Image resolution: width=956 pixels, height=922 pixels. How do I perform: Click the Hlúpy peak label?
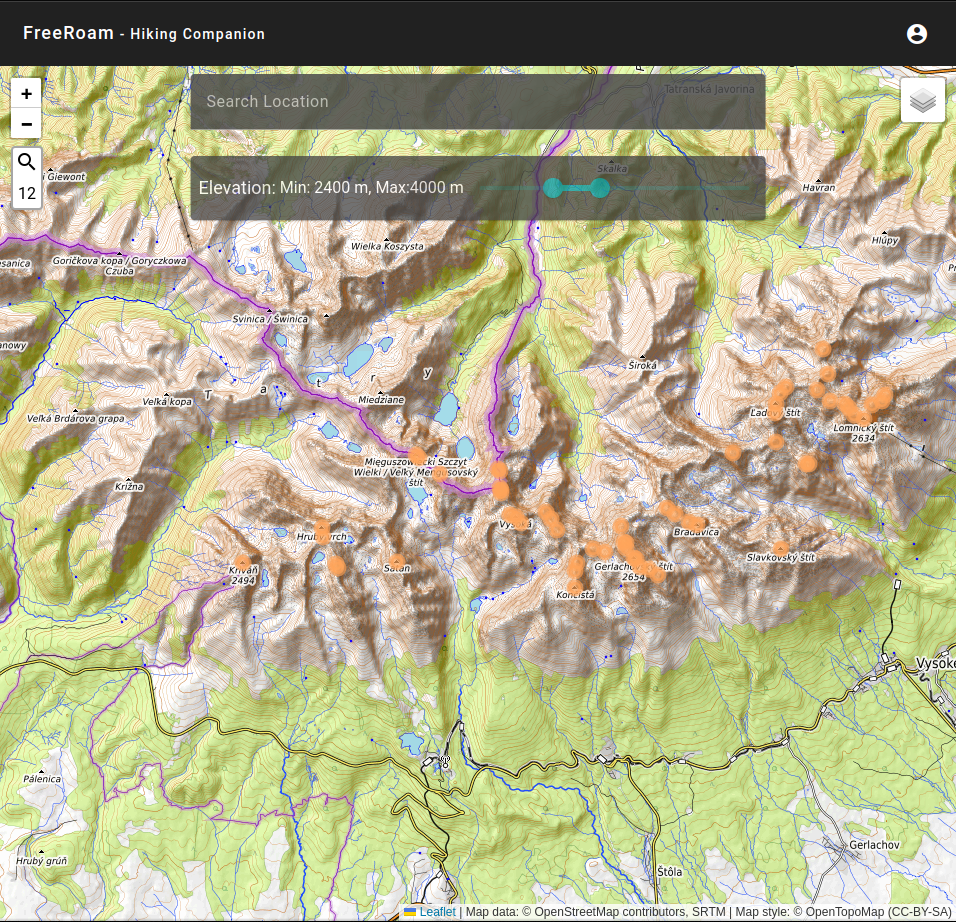[x=885, y=240]
